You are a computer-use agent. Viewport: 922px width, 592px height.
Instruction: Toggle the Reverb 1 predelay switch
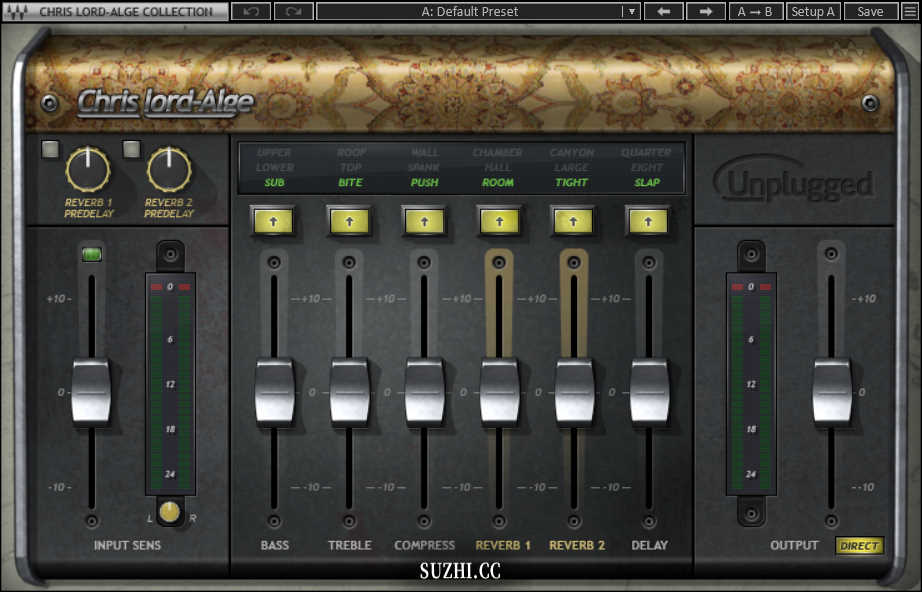tap(50, 151)
